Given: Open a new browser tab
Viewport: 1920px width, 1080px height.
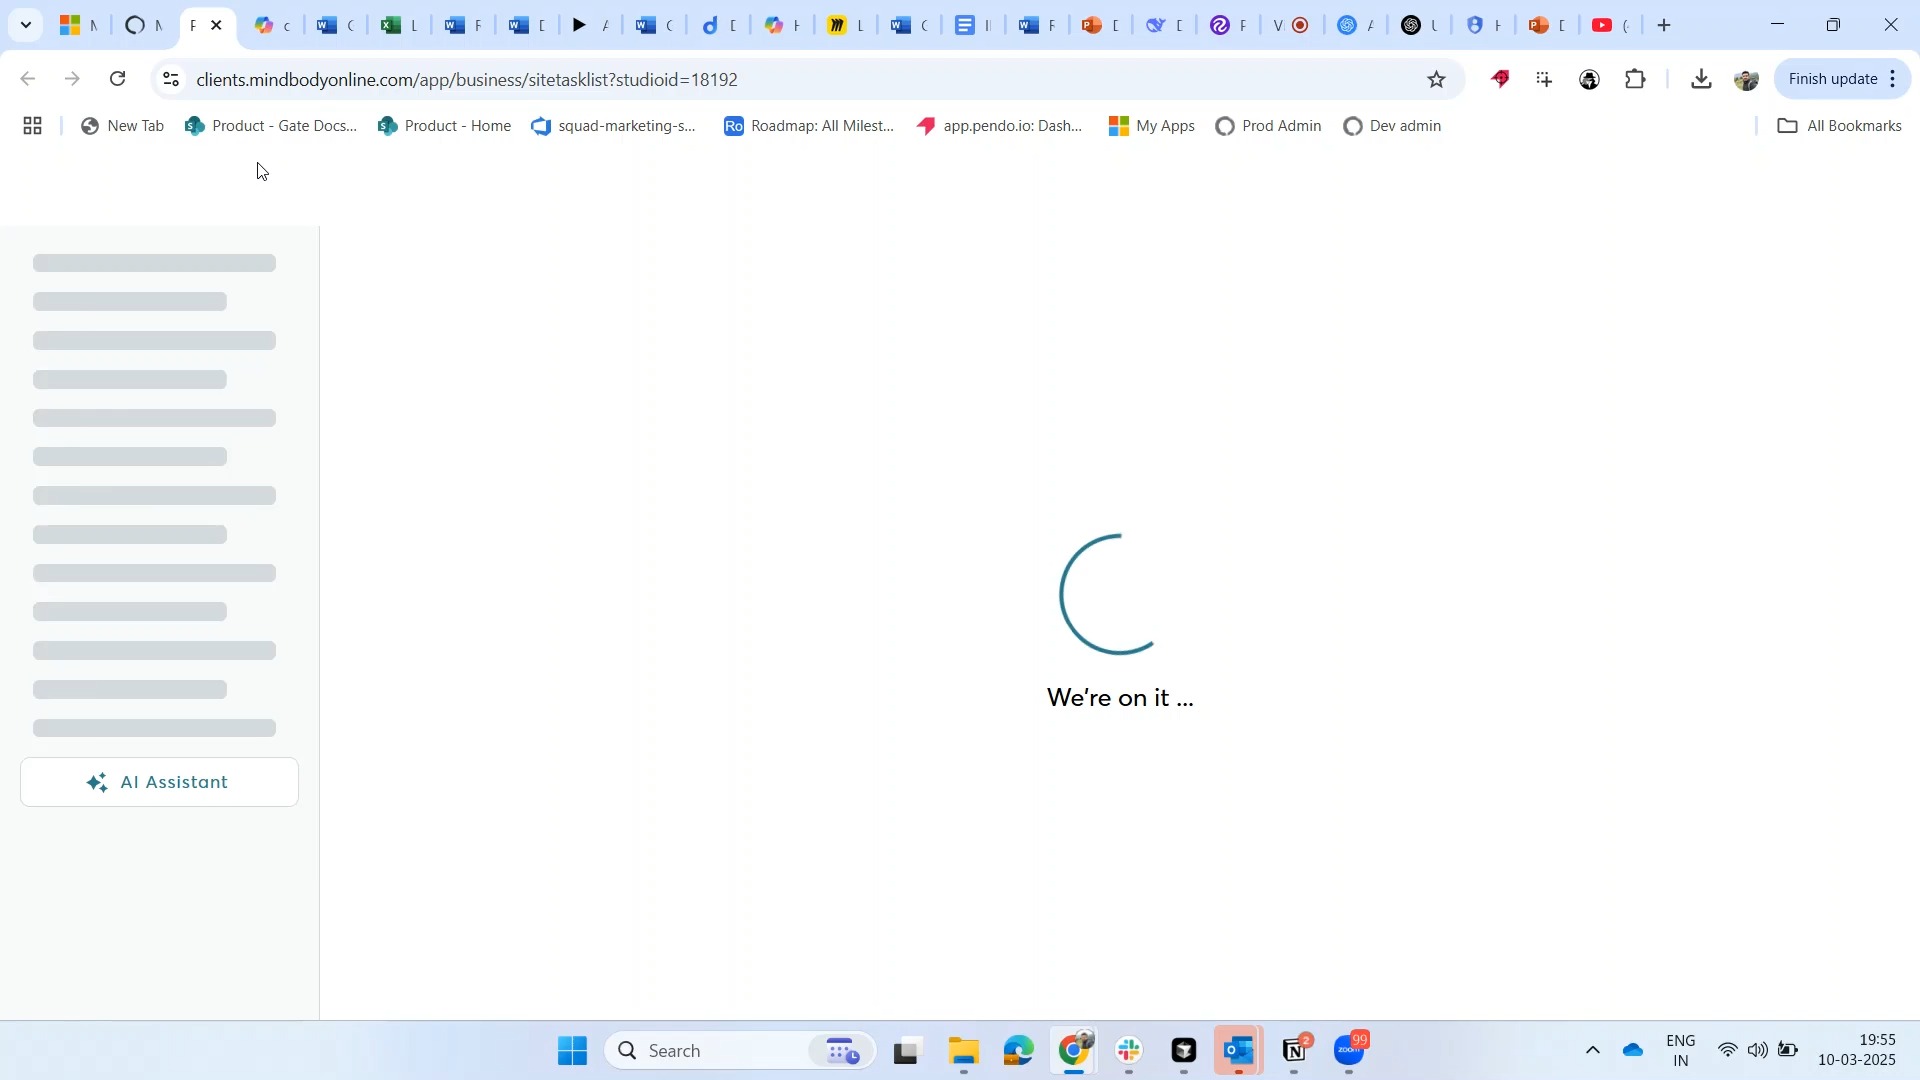Looking at the screenshot, I should pos(1665,25).
